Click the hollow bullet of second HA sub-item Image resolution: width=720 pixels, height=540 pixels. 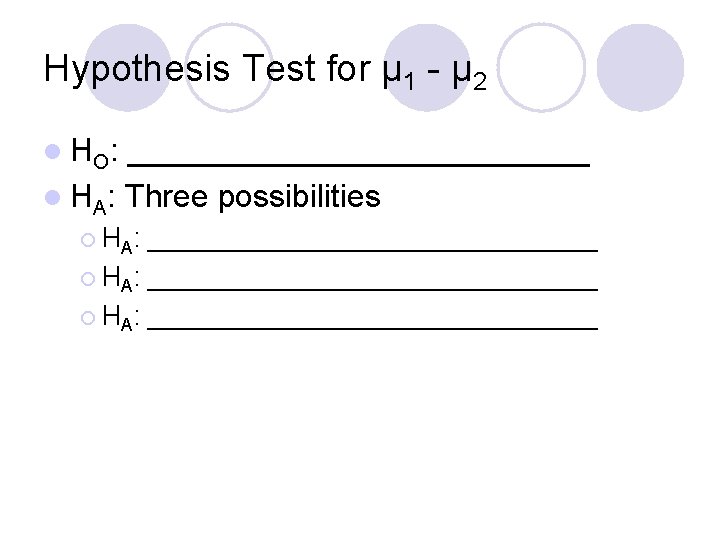(88, 279)
